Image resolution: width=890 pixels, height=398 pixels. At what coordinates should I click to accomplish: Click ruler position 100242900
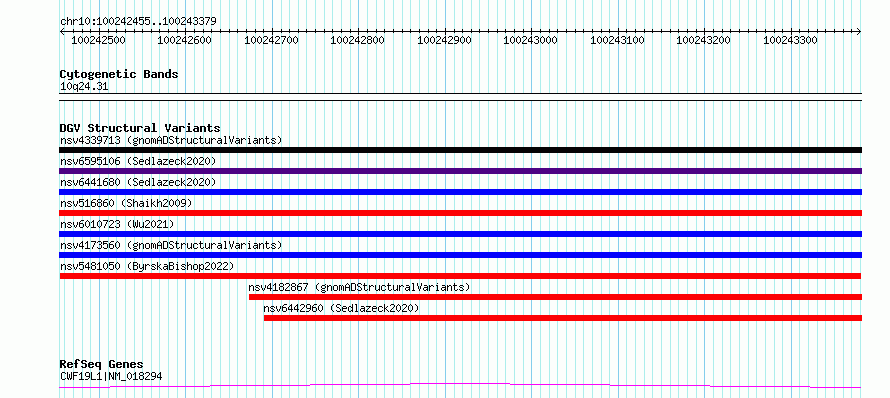point(444,40)
